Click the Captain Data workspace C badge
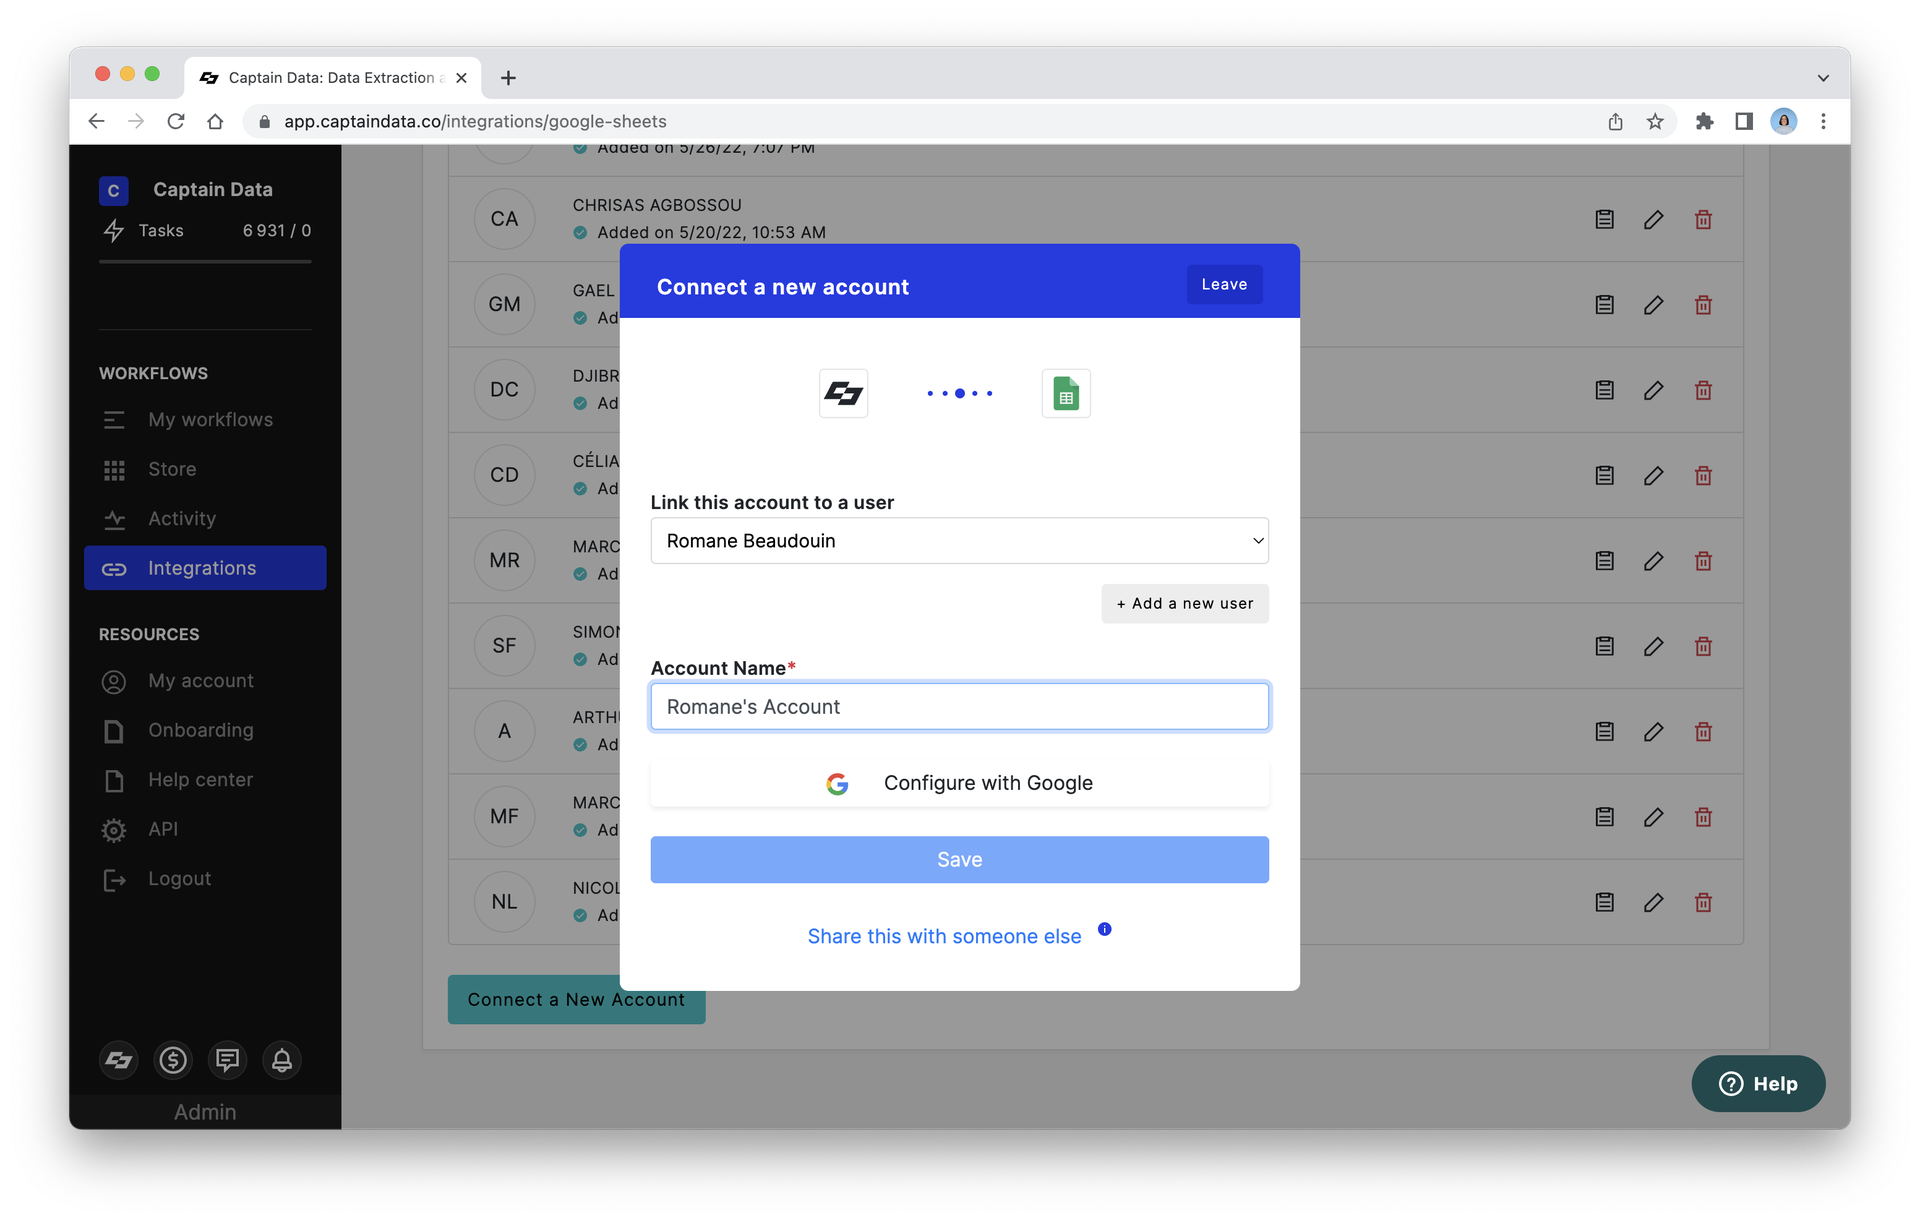Screen dimensions: 1920x1221 point(113,190)
